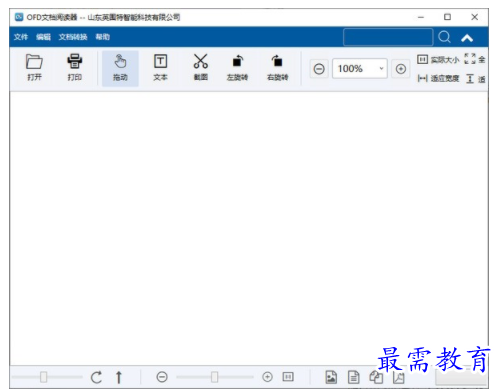The height and width of the screenshot is (391, 499).
Task: Minimize the OFD reader window
Action: 421,17
